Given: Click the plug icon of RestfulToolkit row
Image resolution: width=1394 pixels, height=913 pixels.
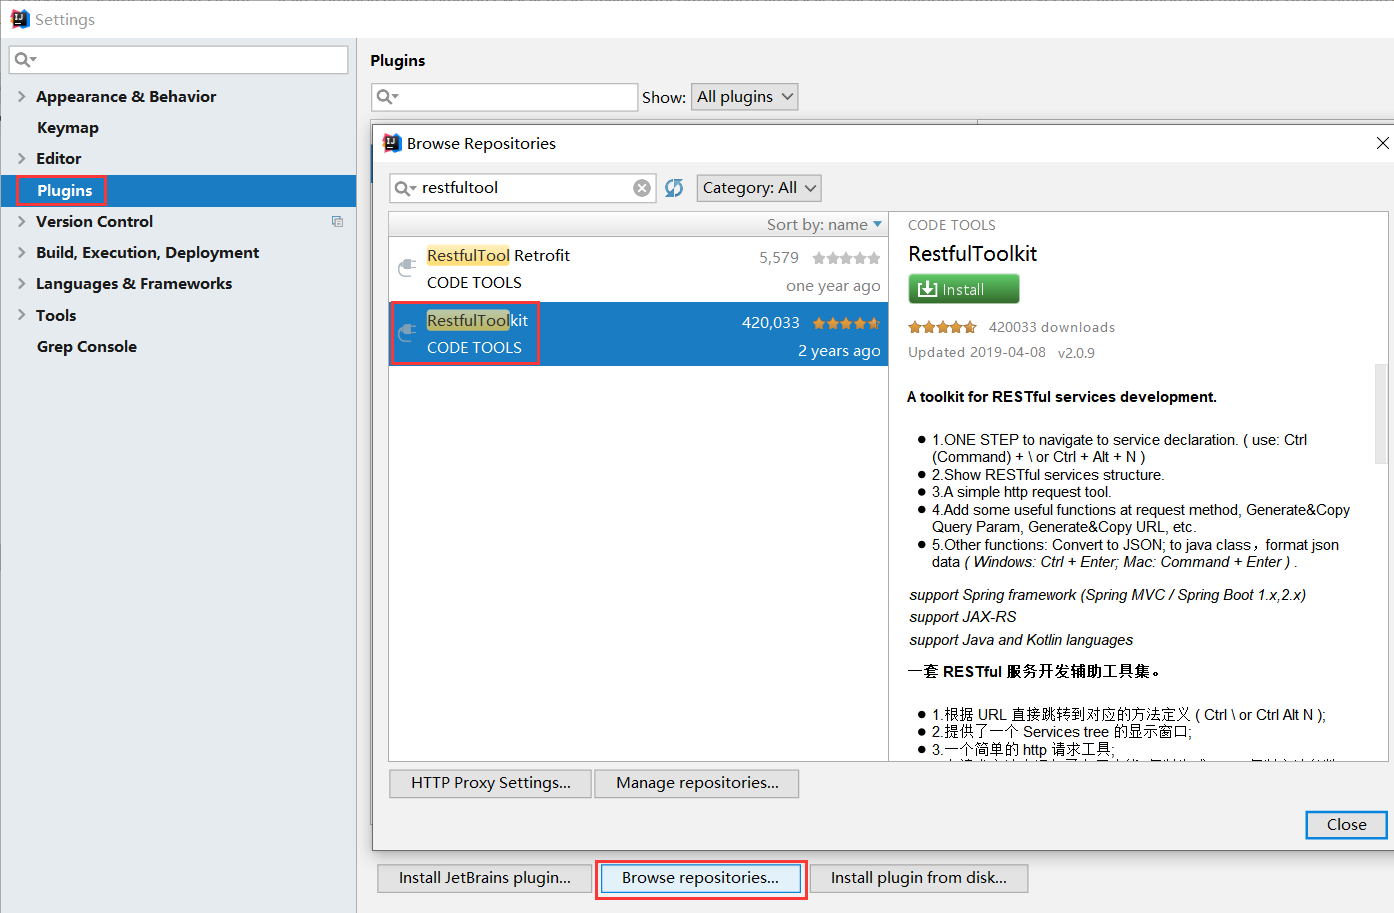Looking at the screenshot, I should point(407,332).
